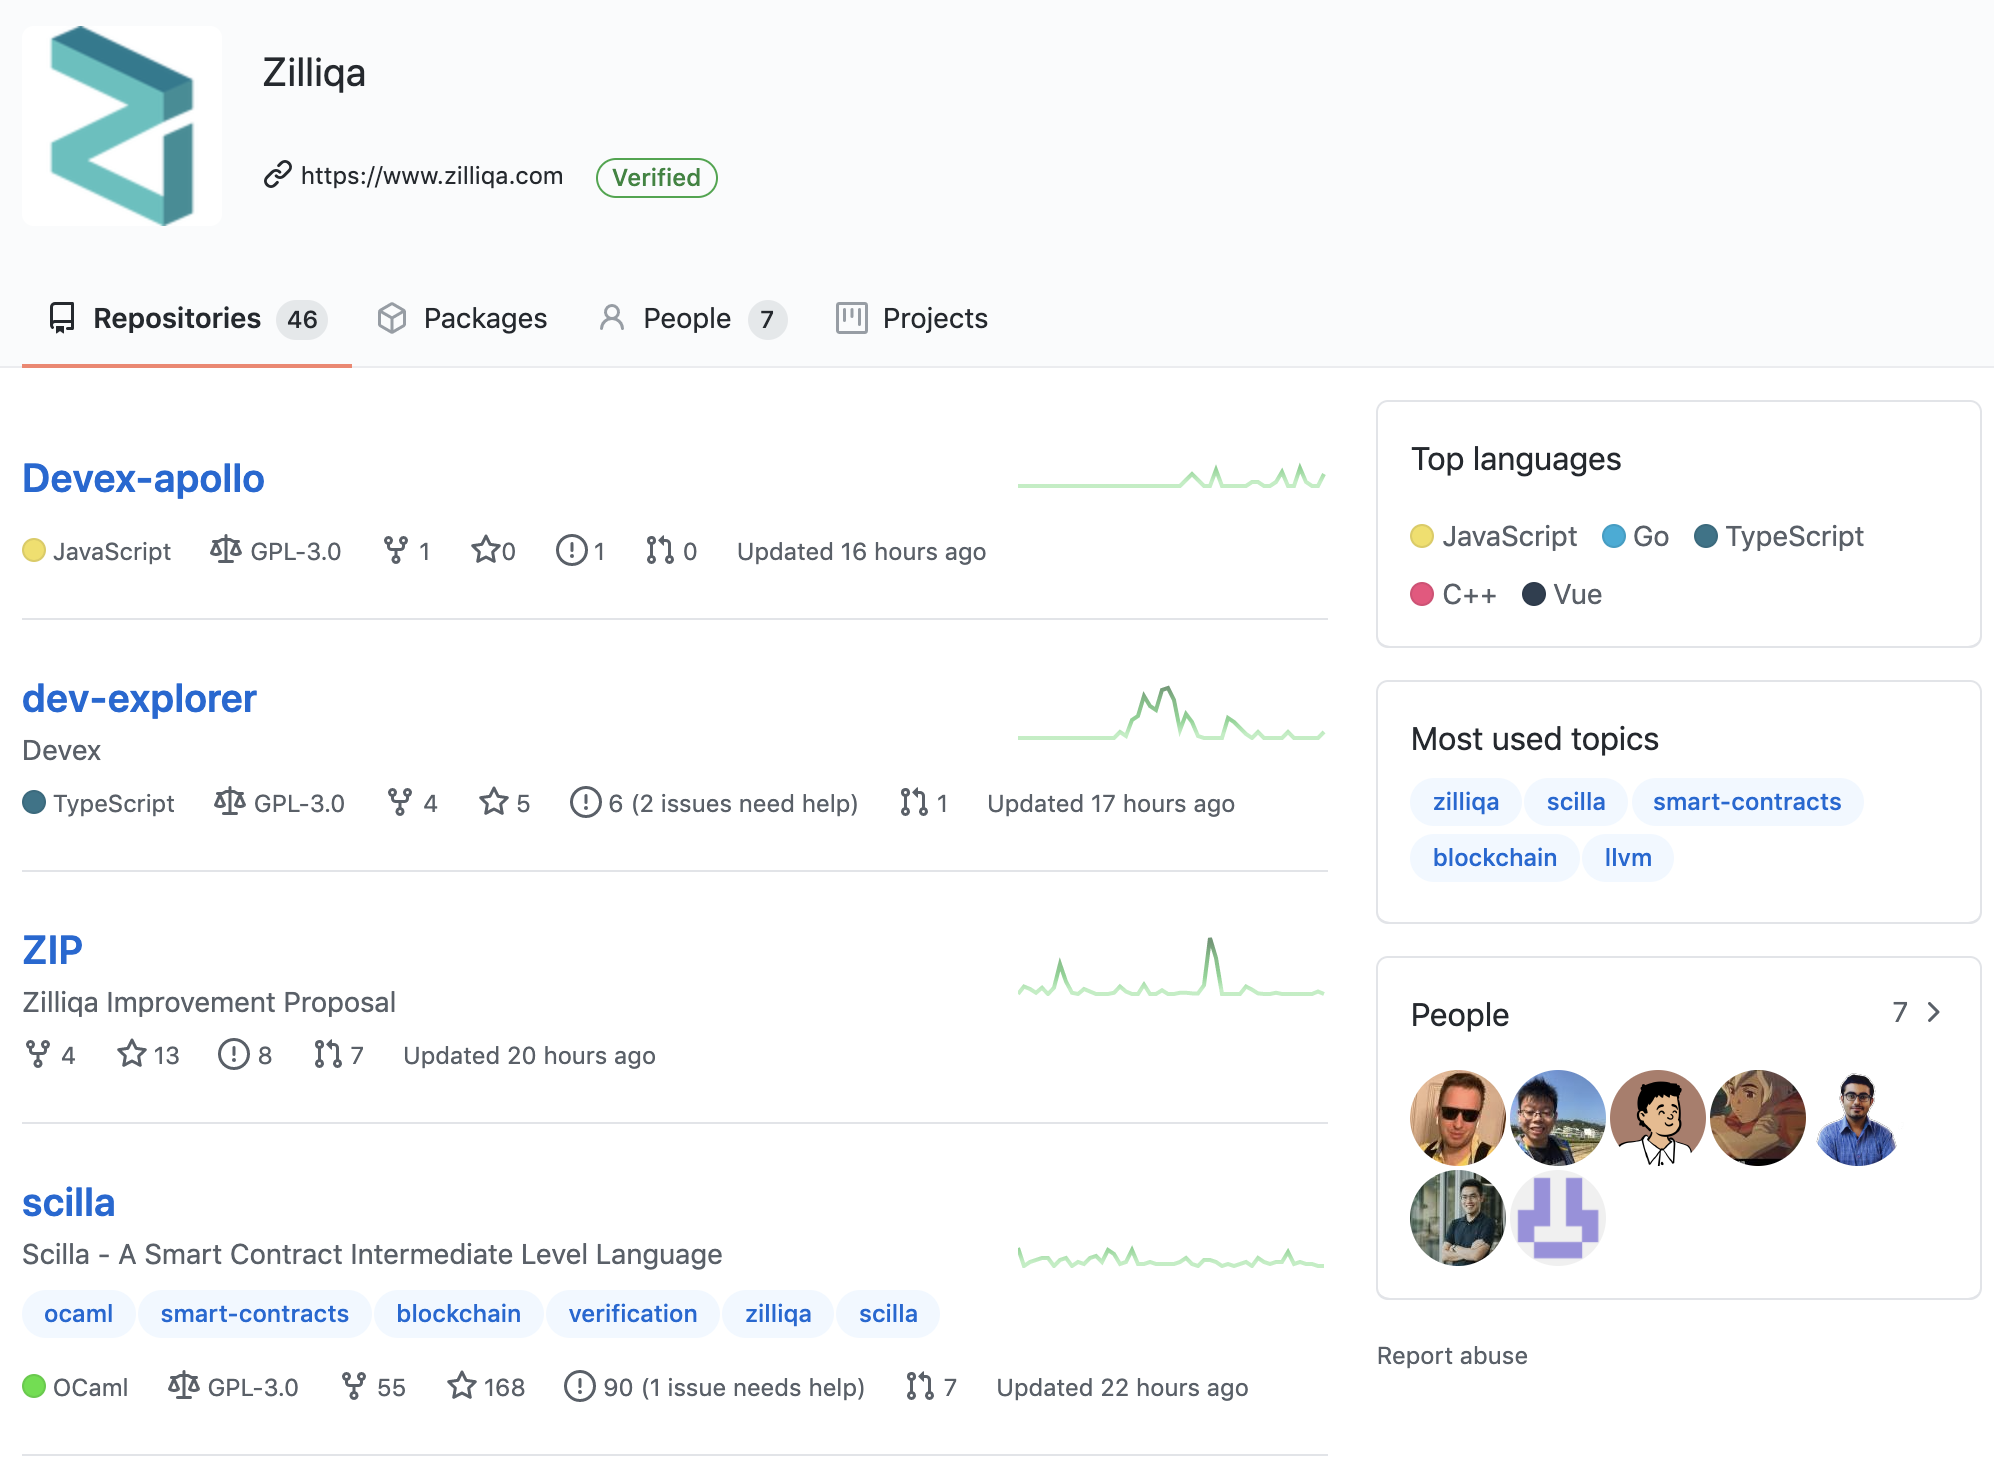Viewport: 1994px width, 1484px height.
Task: Click the JavaScript yellow language dot
Action: 1421,537
